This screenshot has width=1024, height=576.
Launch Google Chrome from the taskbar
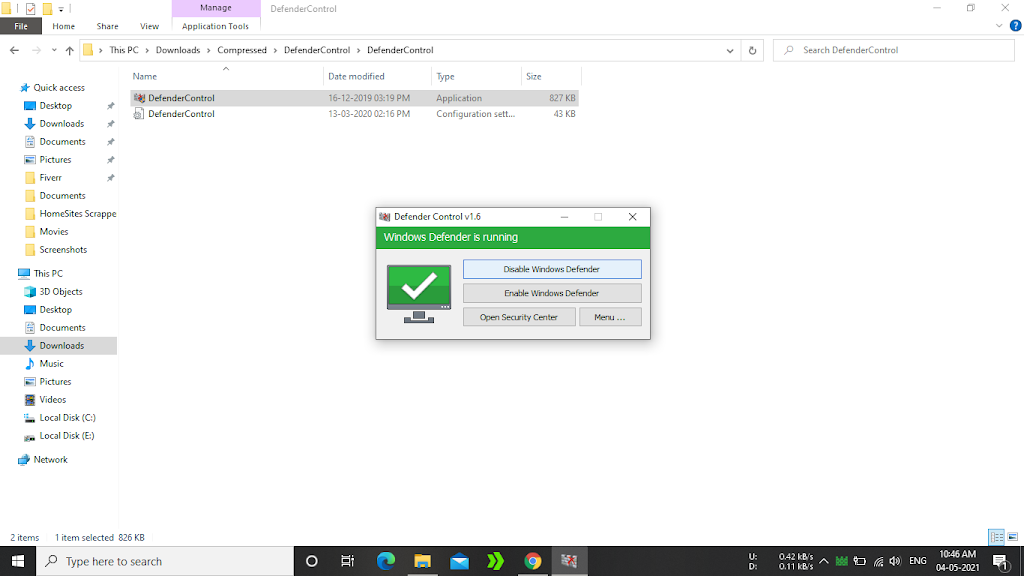click(533, 561)
